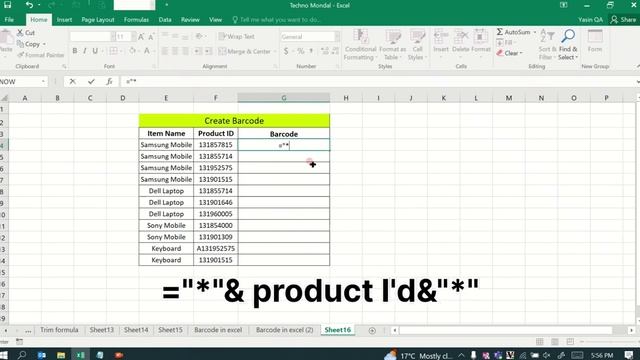Click Tell me what you want to do
Image resolution: width=640 pixels, height=360 pixels.
pyautogui.click(x=276, y=20)
